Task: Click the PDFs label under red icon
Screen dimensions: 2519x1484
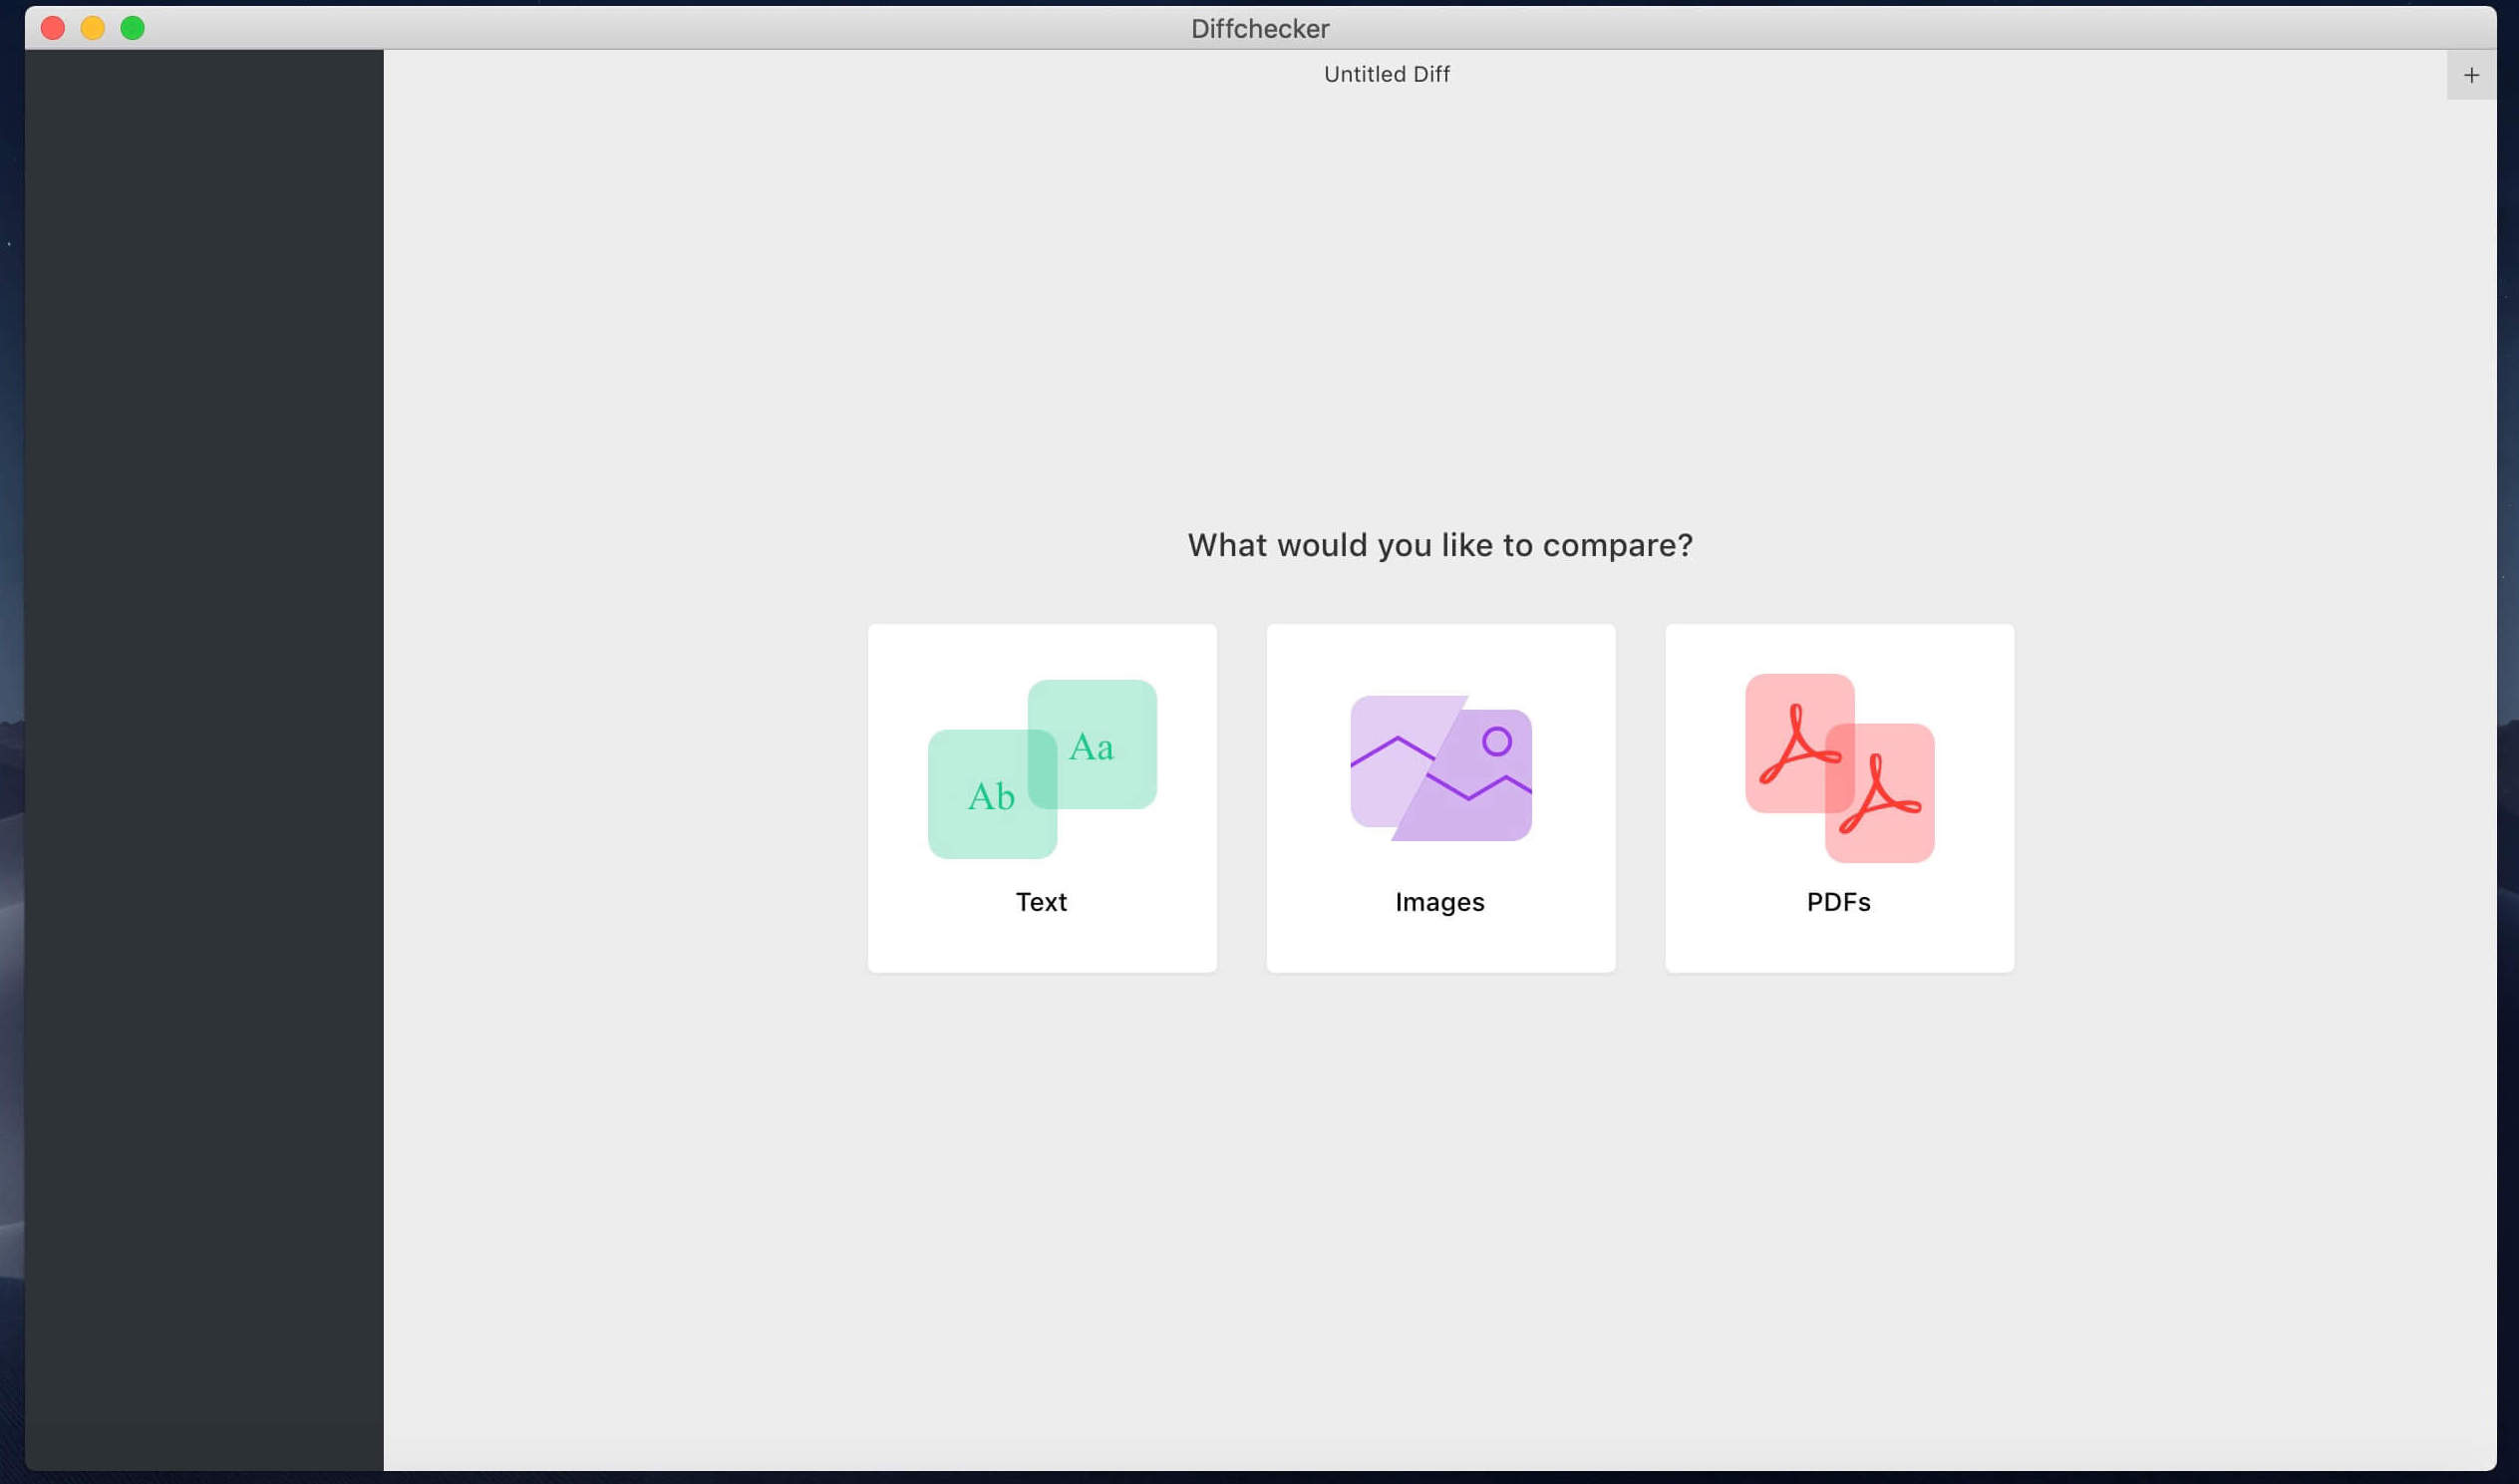Action: point(1838,902)
